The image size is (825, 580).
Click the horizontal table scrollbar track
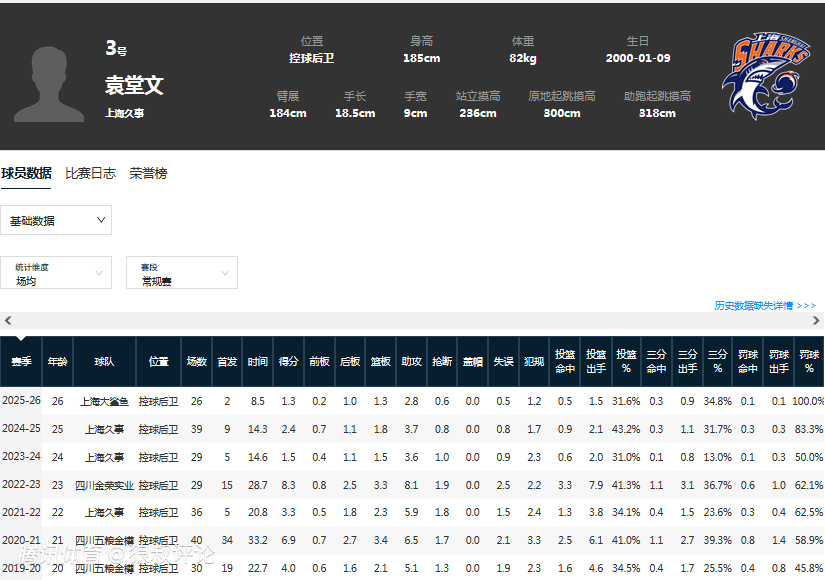point(412,320)
